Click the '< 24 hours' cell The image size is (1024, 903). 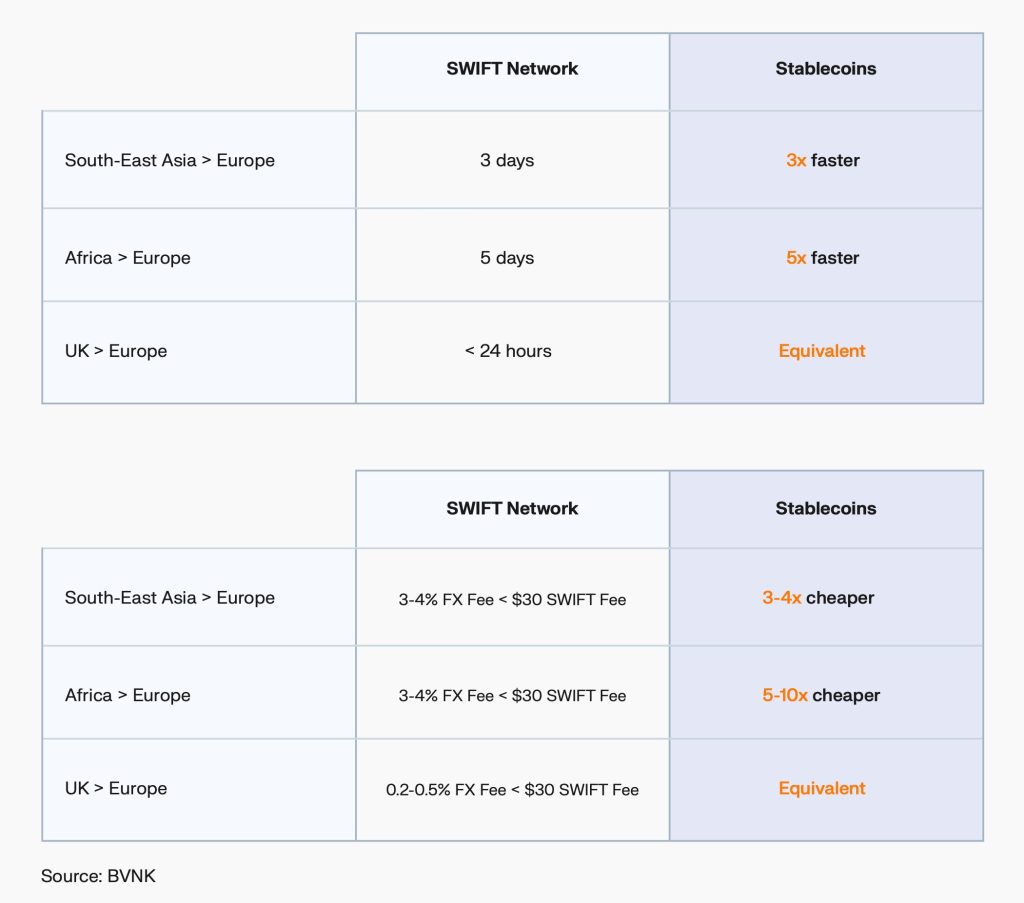[x=513, y=352]
